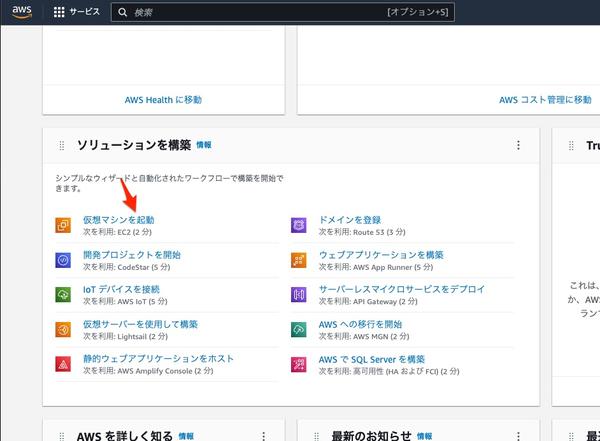Click the Route 53 purple icon
Viewport: 600px width, 441px height.
pos(298,225)
